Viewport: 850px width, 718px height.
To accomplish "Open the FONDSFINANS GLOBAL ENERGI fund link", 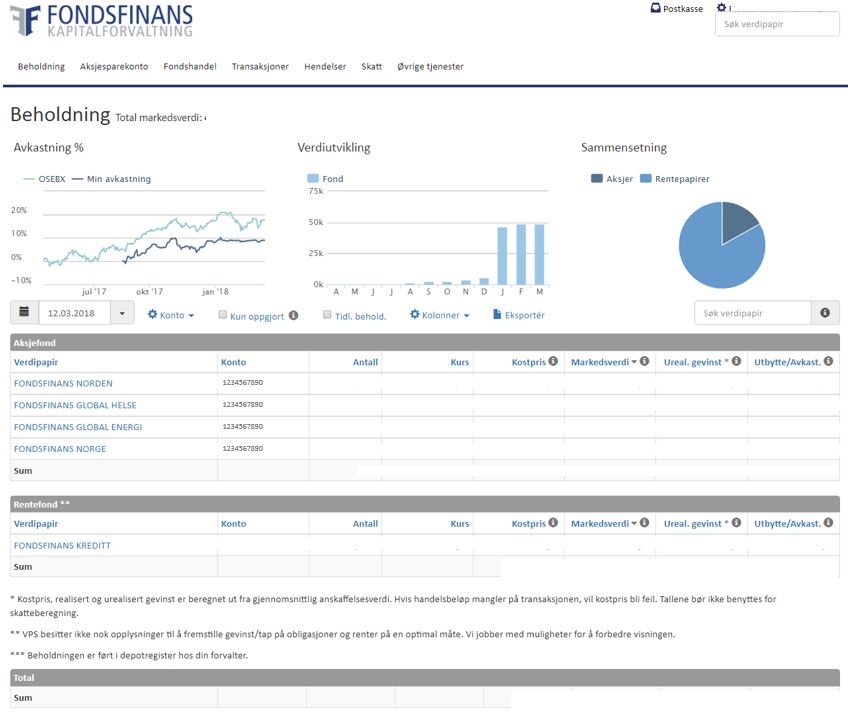I will click(78, 427).
